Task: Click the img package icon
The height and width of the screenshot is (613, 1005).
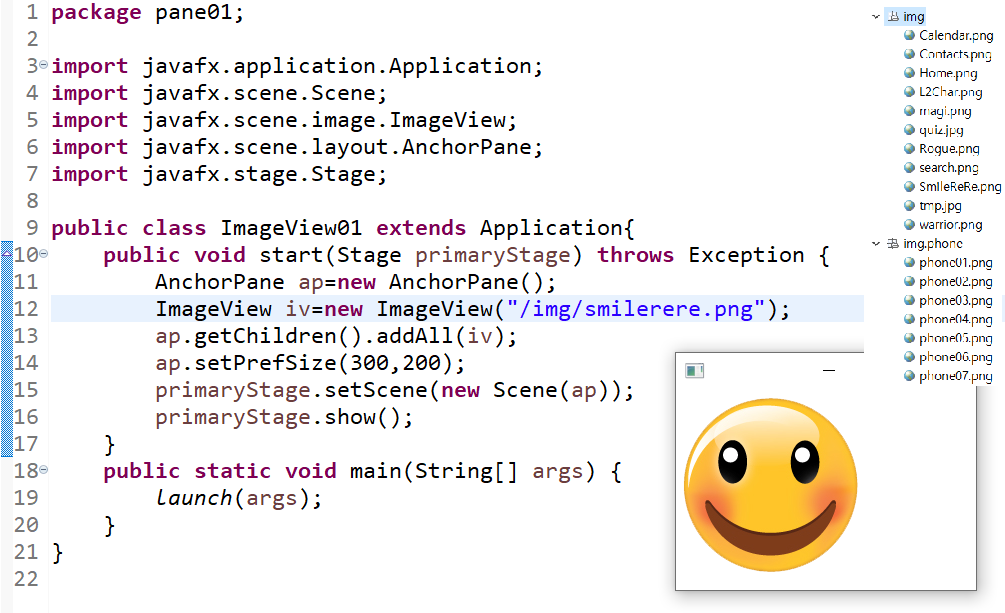Action: (893, 17)
